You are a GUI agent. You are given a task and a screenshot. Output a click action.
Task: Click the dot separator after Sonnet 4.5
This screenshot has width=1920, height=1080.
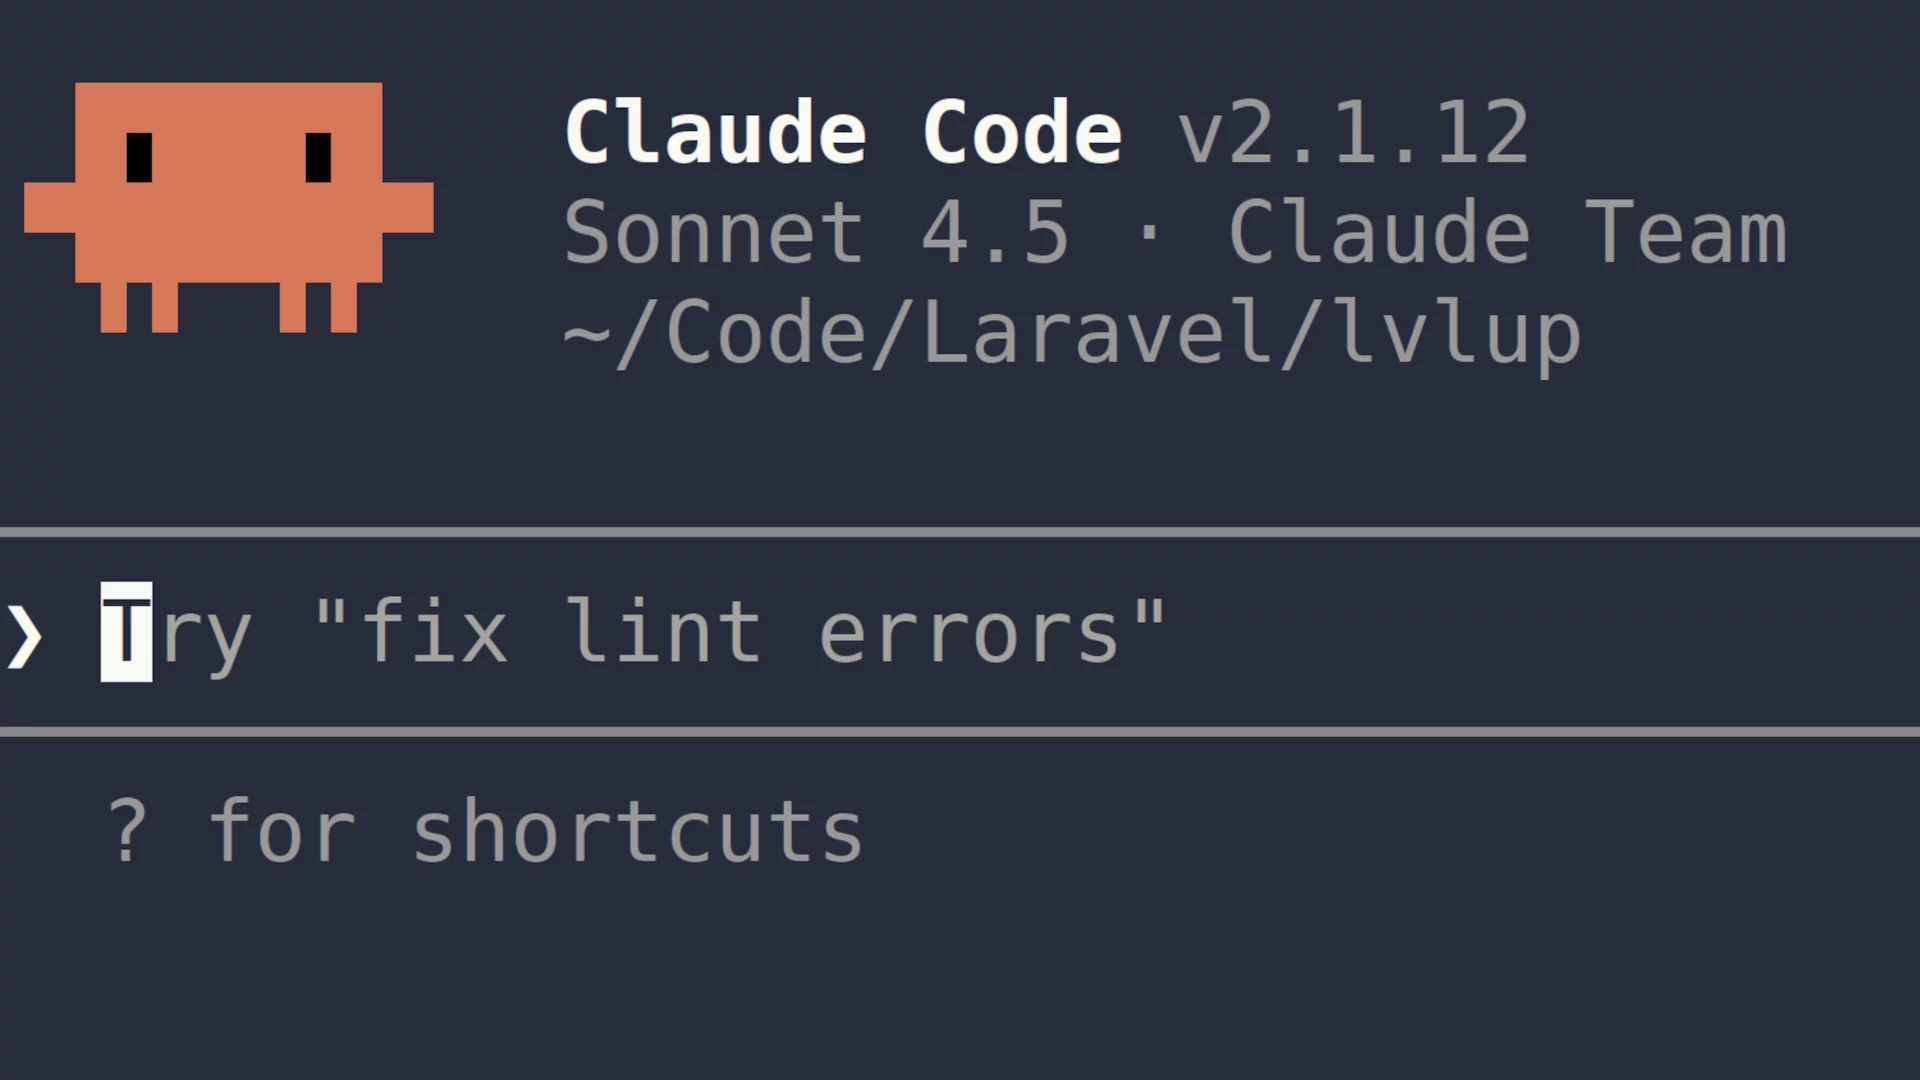[1150, 232]
